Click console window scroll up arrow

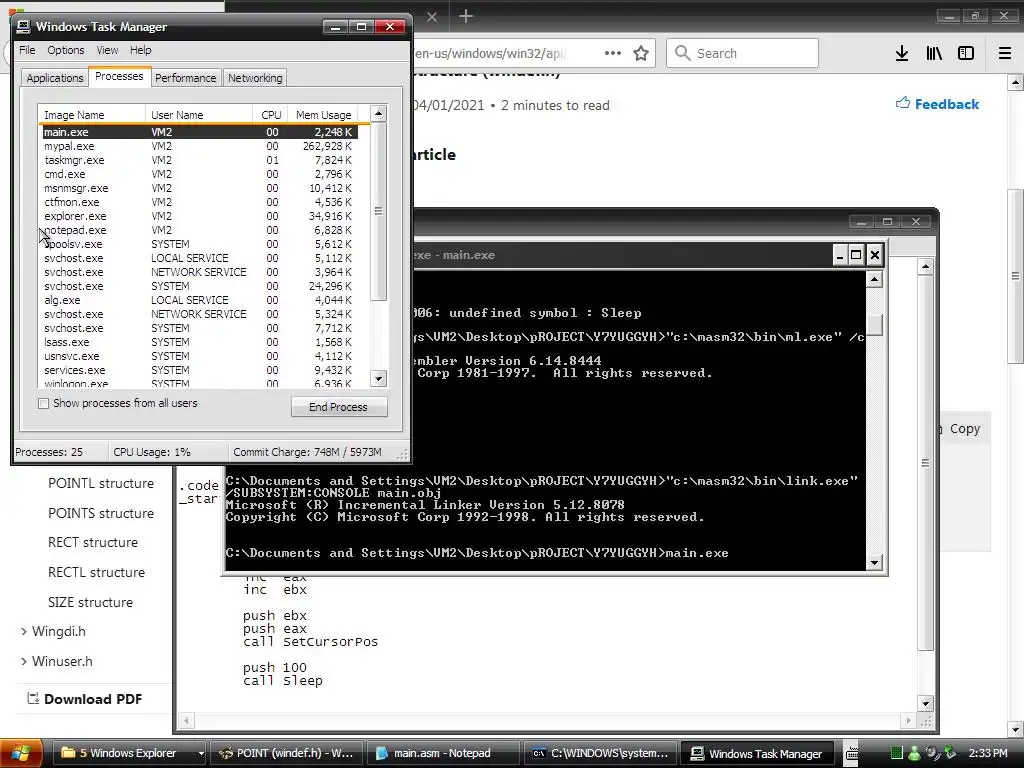[874, 280]
